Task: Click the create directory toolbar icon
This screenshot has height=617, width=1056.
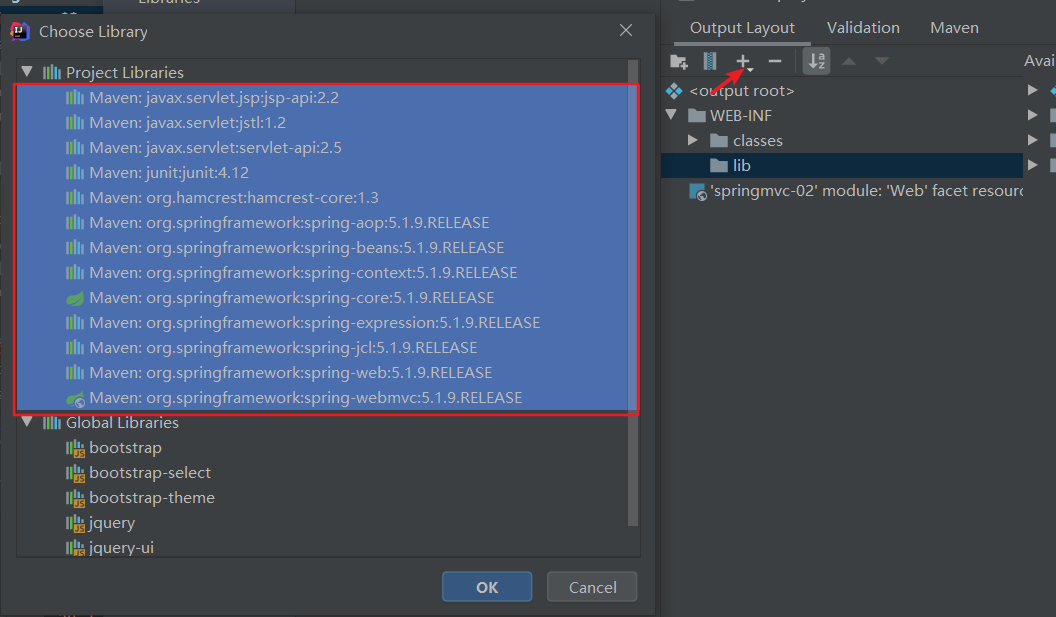Action: (679, 61)
